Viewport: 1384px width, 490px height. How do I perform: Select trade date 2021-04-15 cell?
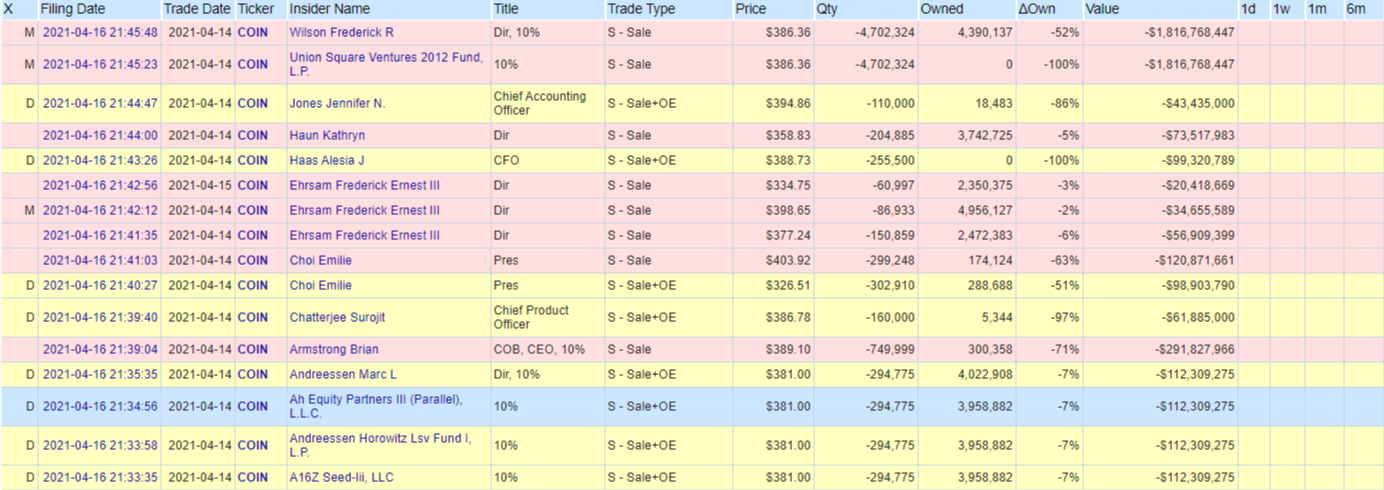[x=198, y=185]
